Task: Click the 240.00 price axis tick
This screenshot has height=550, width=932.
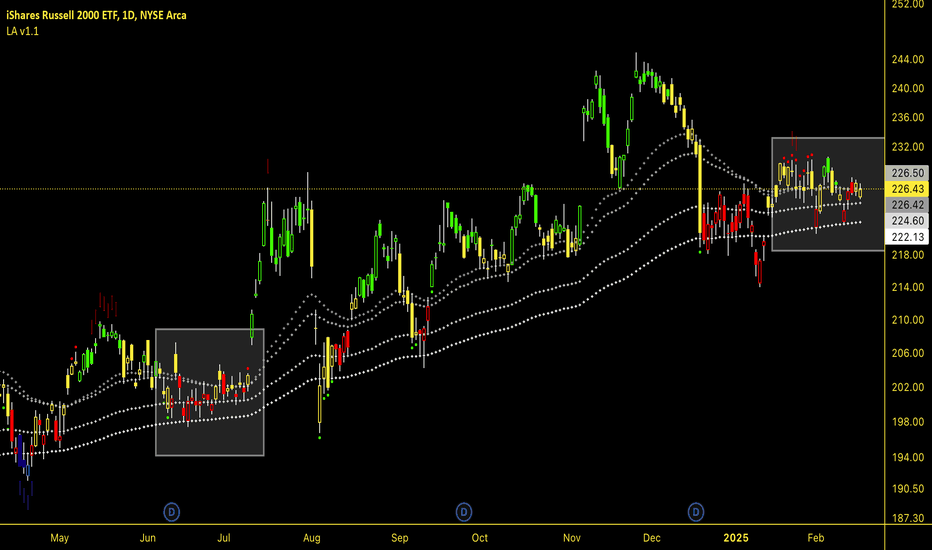Action: 908,89
